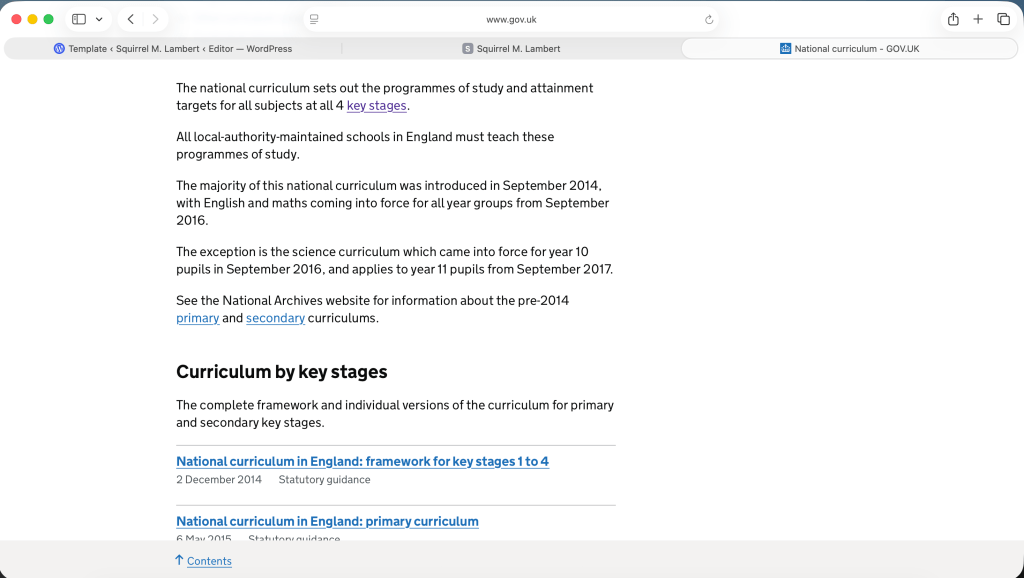
Task: Open the page reader icon in address bar
Action: tap(314, 19)
